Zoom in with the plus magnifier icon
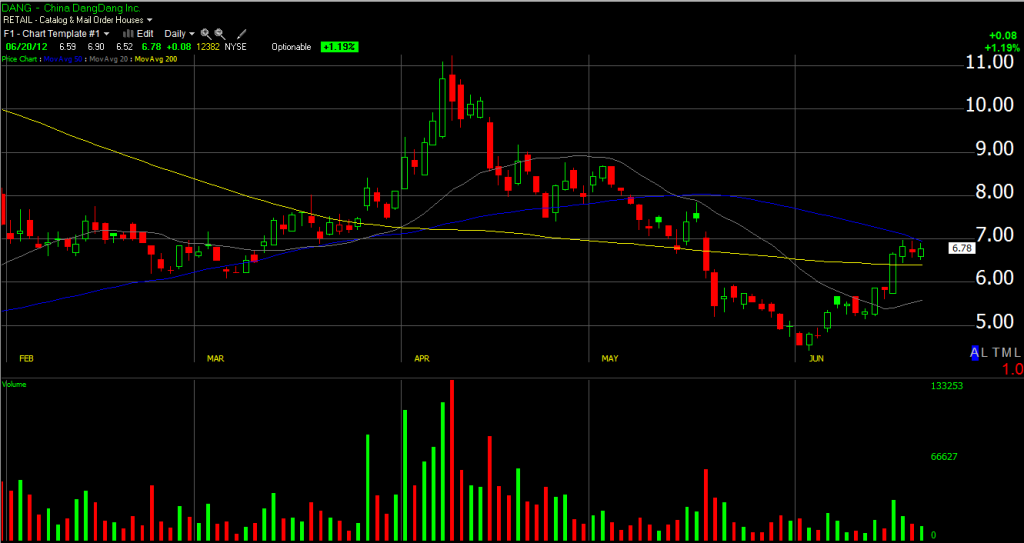This screenshot has height=543, width=1024. pyautogui.click(x=206, y=33)
